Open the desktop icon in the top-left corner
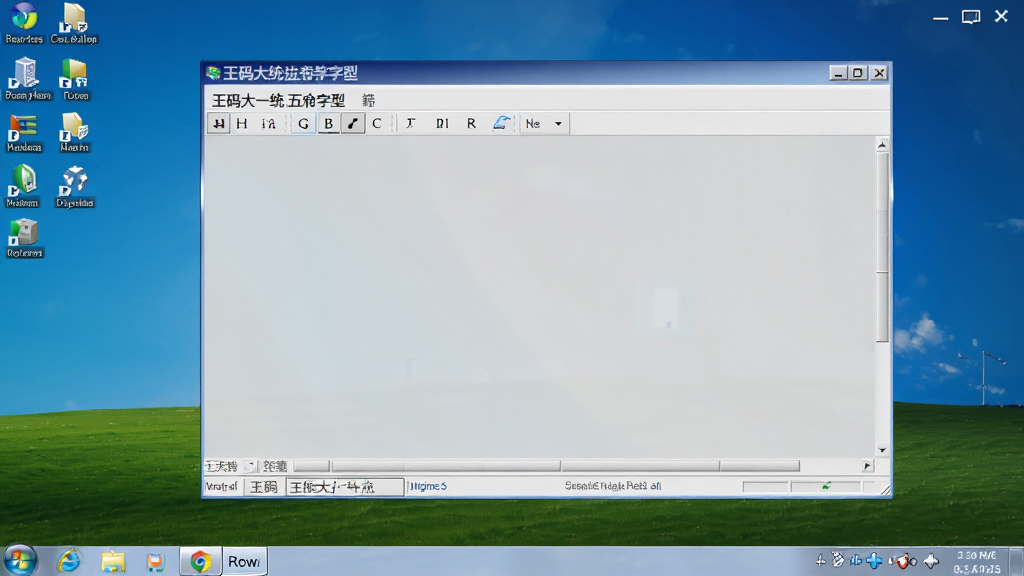 coord(24,23)
